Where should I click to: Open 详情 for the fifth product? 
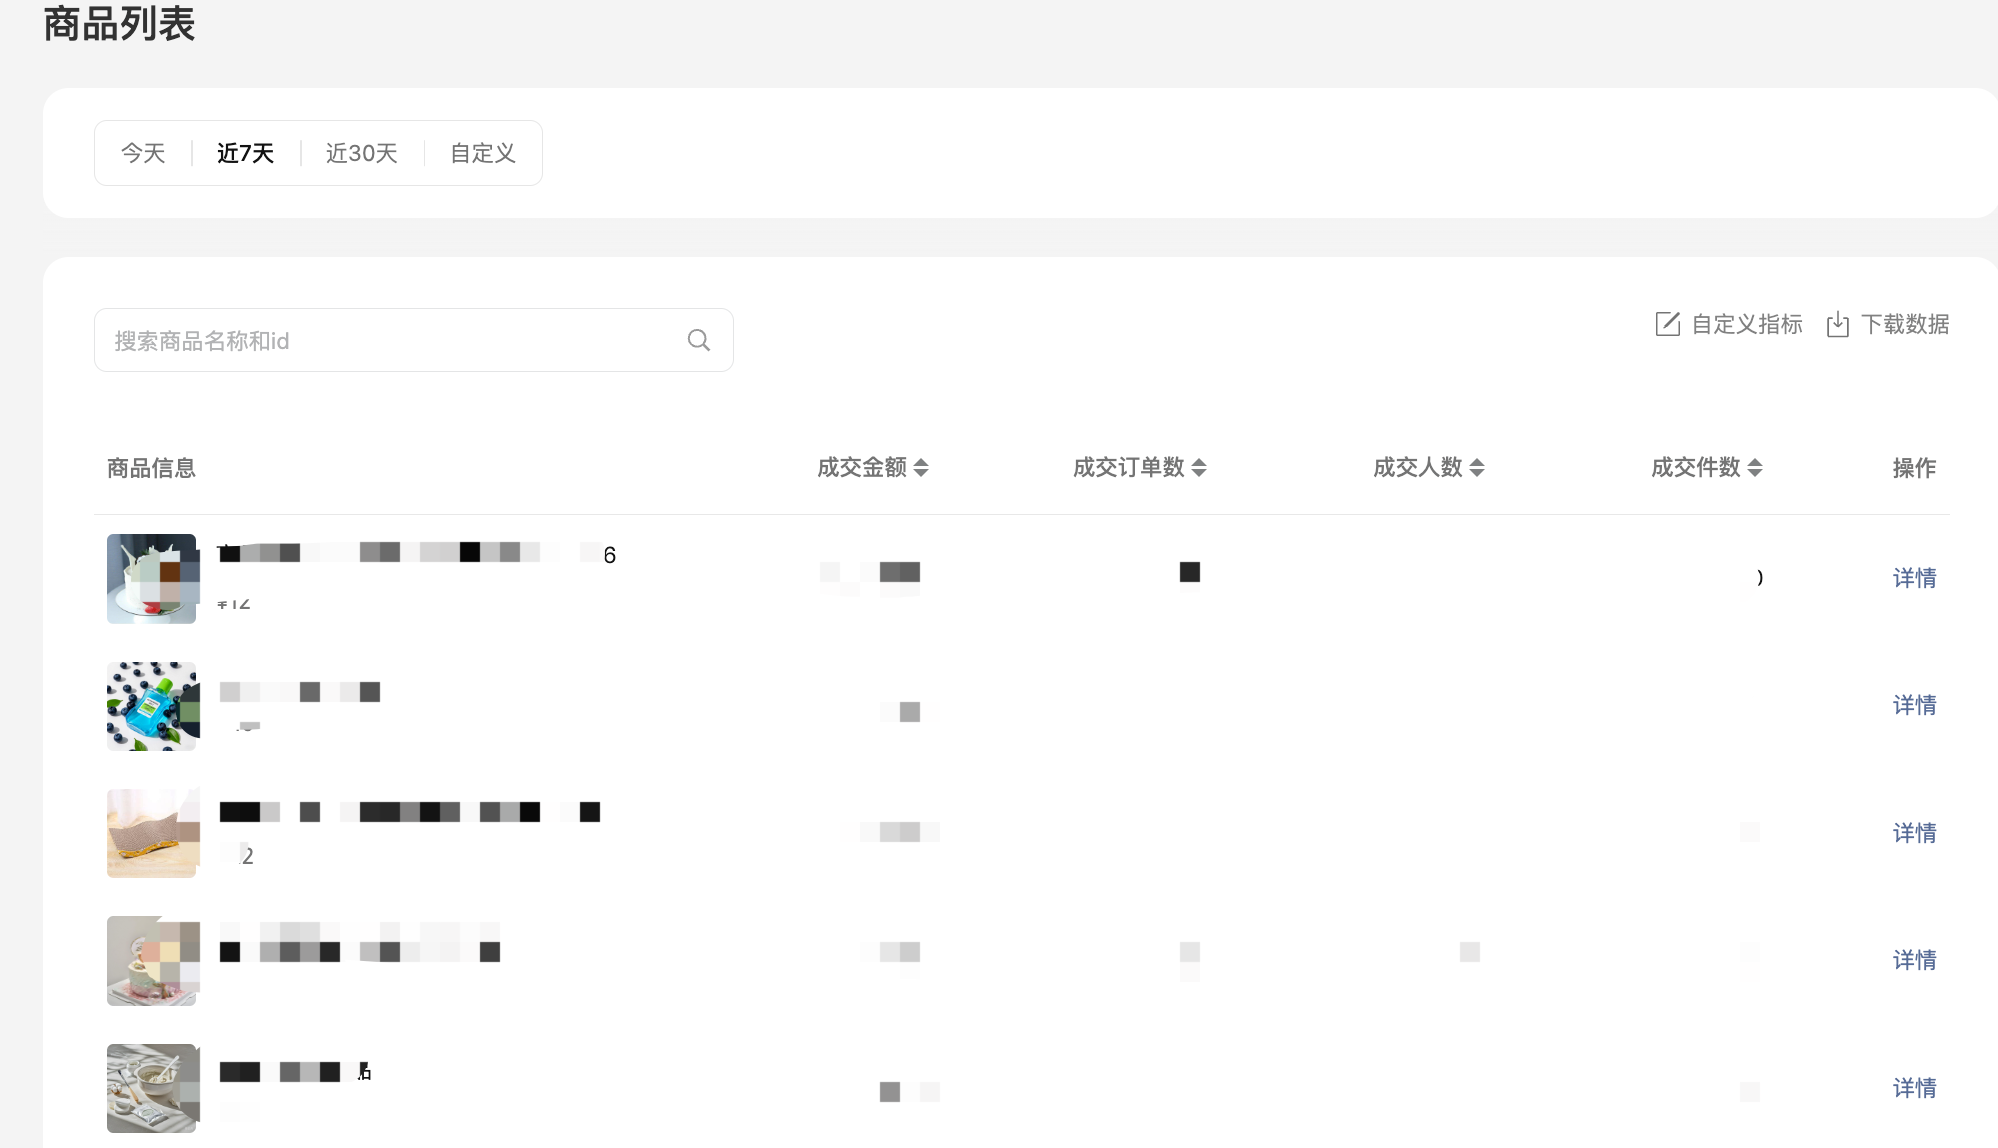1914,1088
